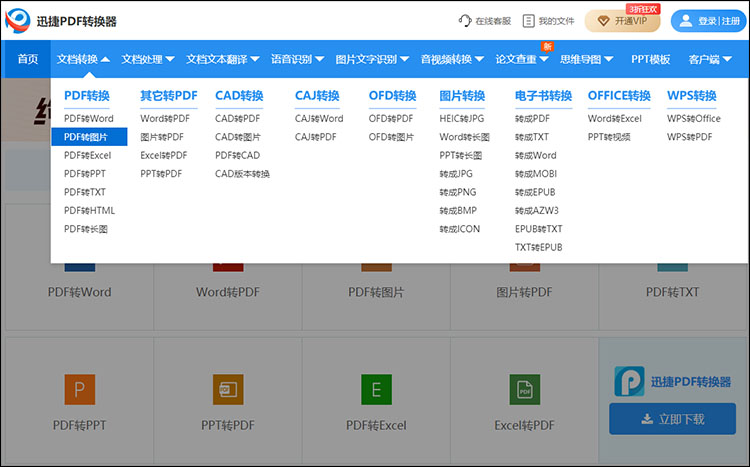750x467 pixels.
Task: Click the orange PDF转PPT tile icon
Action: pos(80,389)
